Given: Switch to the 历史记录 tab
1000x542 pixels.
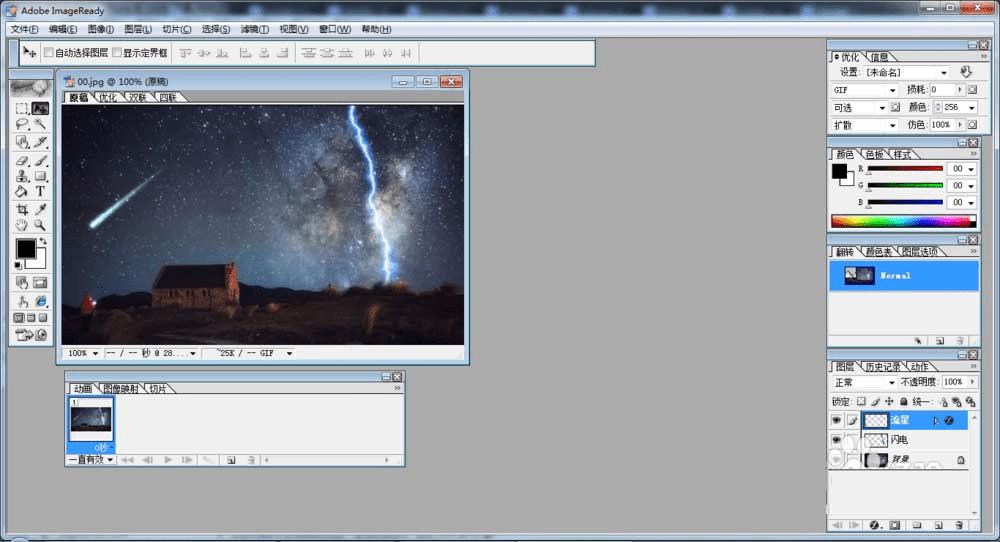Looking at the screenshot, I should click(x=883, y=367).
